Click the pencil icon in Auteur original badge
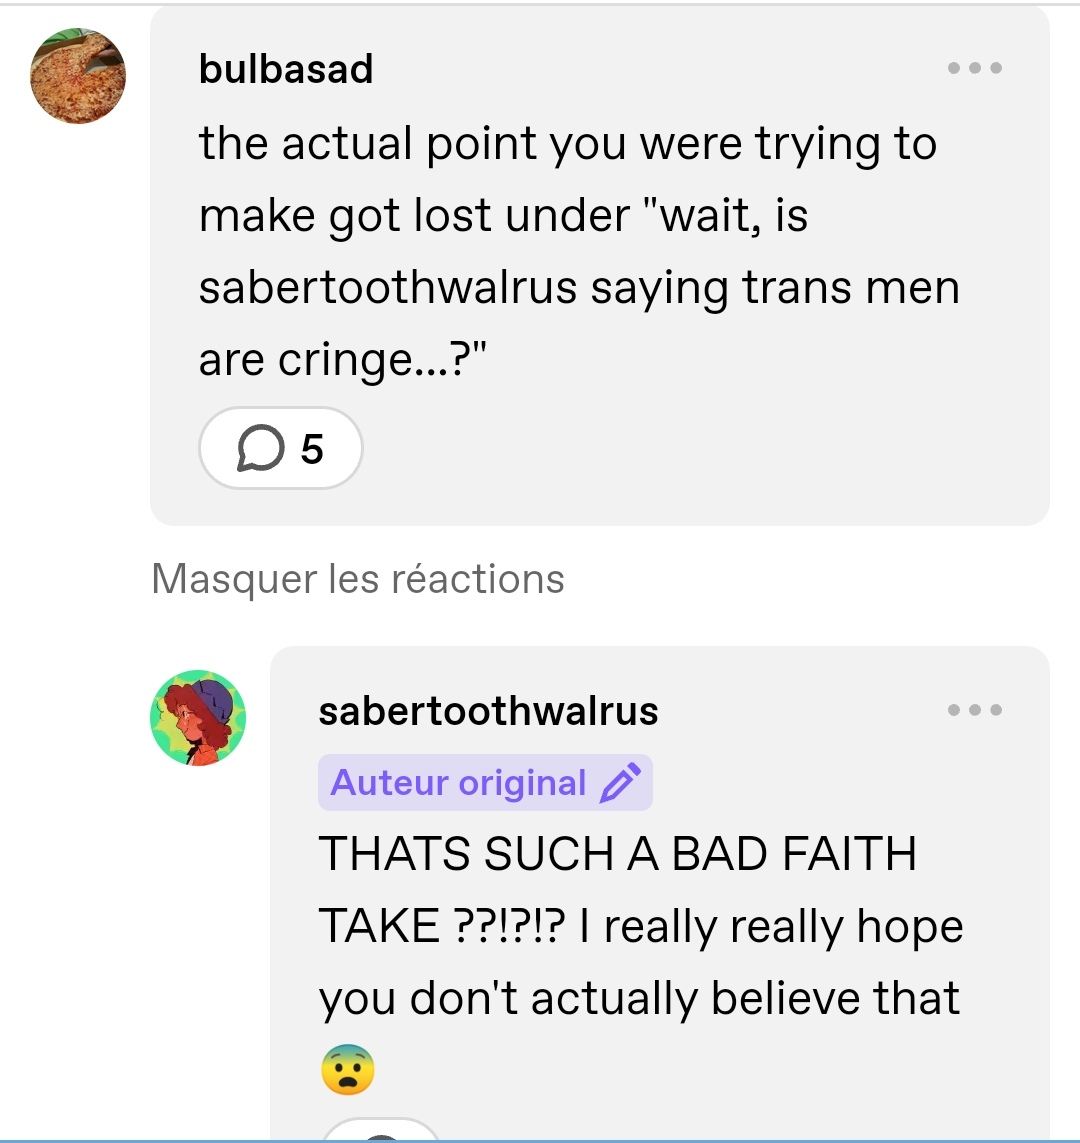1080x1143 pixels. click(619, 783)
